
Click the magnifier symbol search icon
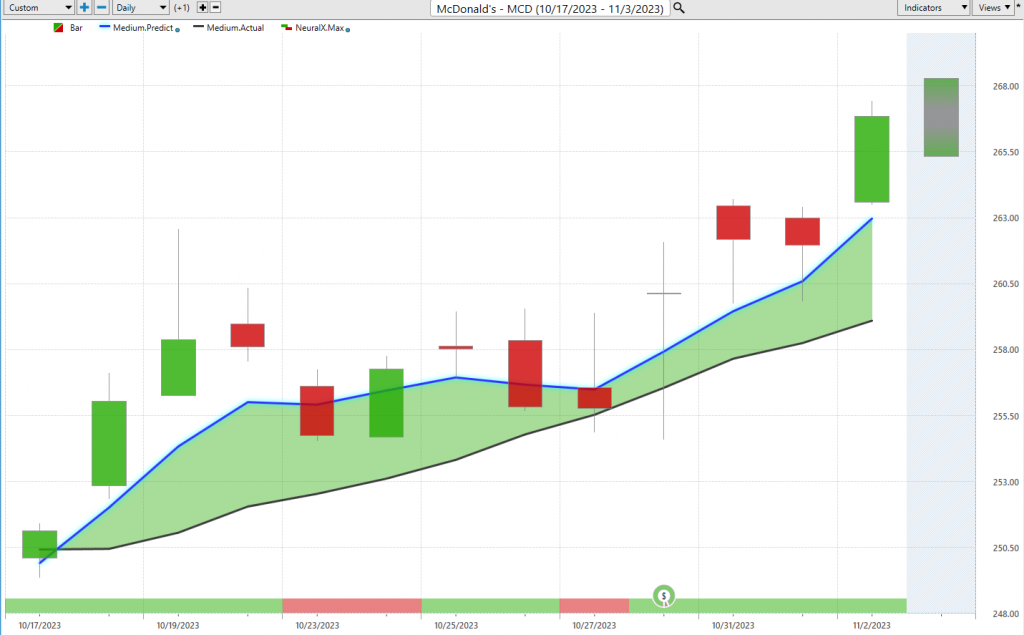coord(679,8)
